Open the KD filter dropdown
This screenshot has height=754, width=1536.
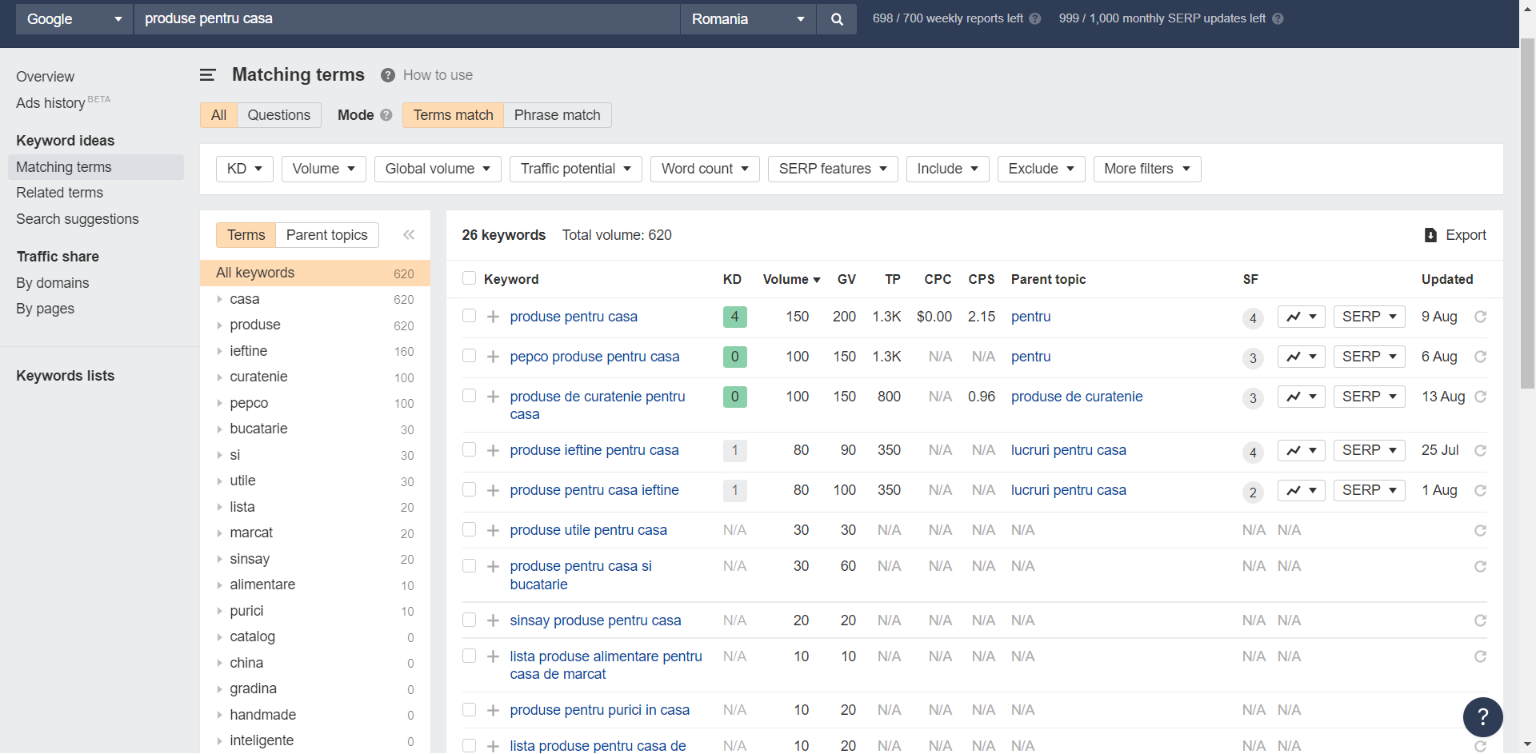(245, 169)
